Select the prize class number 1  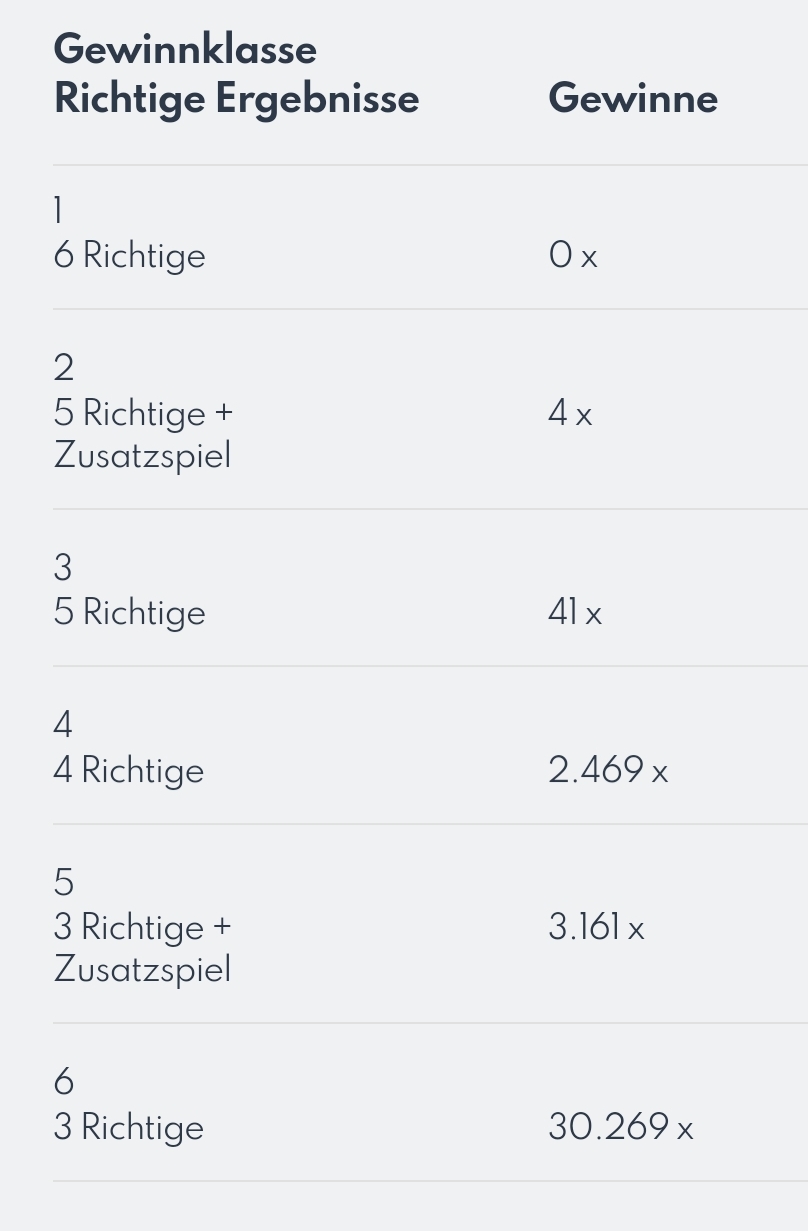pos(58,211)
